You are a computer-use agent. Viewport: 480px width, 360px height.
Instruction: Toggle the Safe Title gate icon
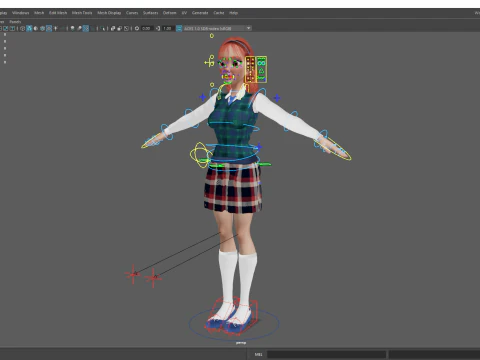pyautogui.click(x=12, y=28)
